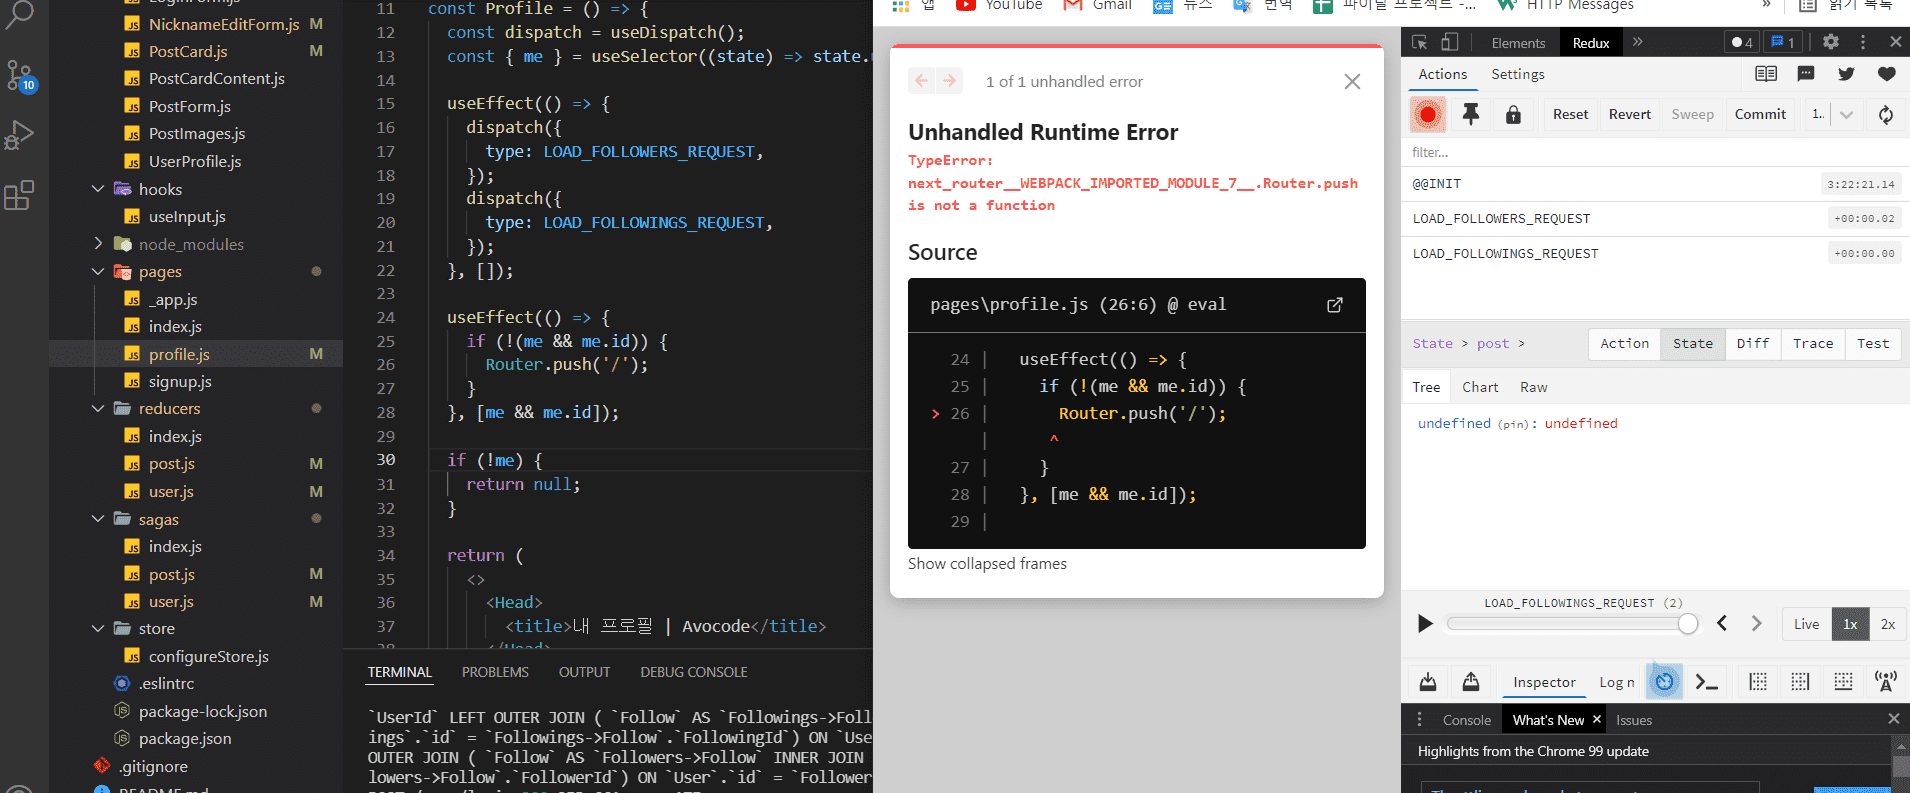
Task: Switch to the Redux DevTools tab
Action: (x=1591, y=43)
